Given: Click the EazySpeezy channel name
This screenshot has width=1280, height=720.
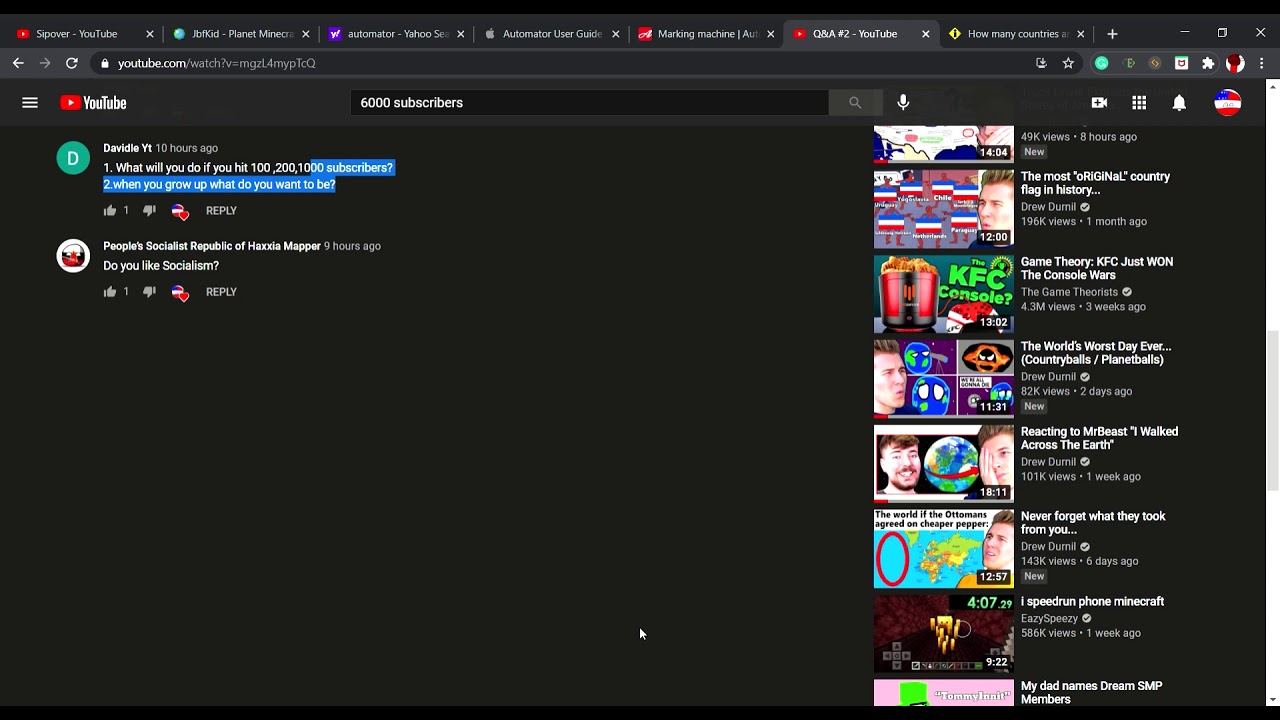Looking at the screenshot, I should click(x=1049, y=619).
